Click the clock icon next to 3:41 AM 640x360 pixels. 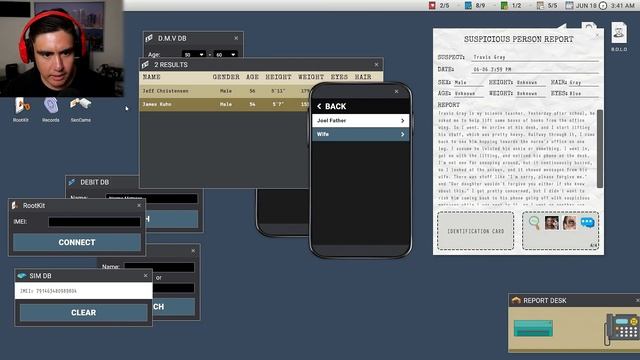coord(602,5)
